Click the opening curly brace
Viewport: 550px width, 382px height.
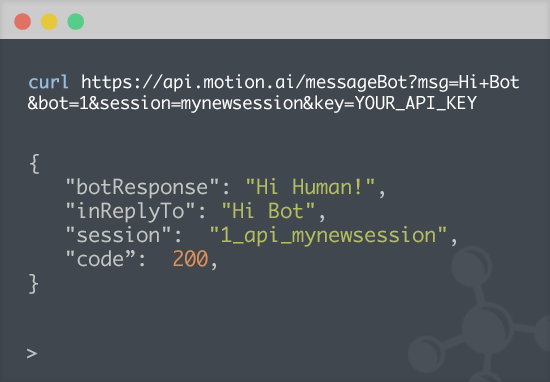[x=34, y=163]
